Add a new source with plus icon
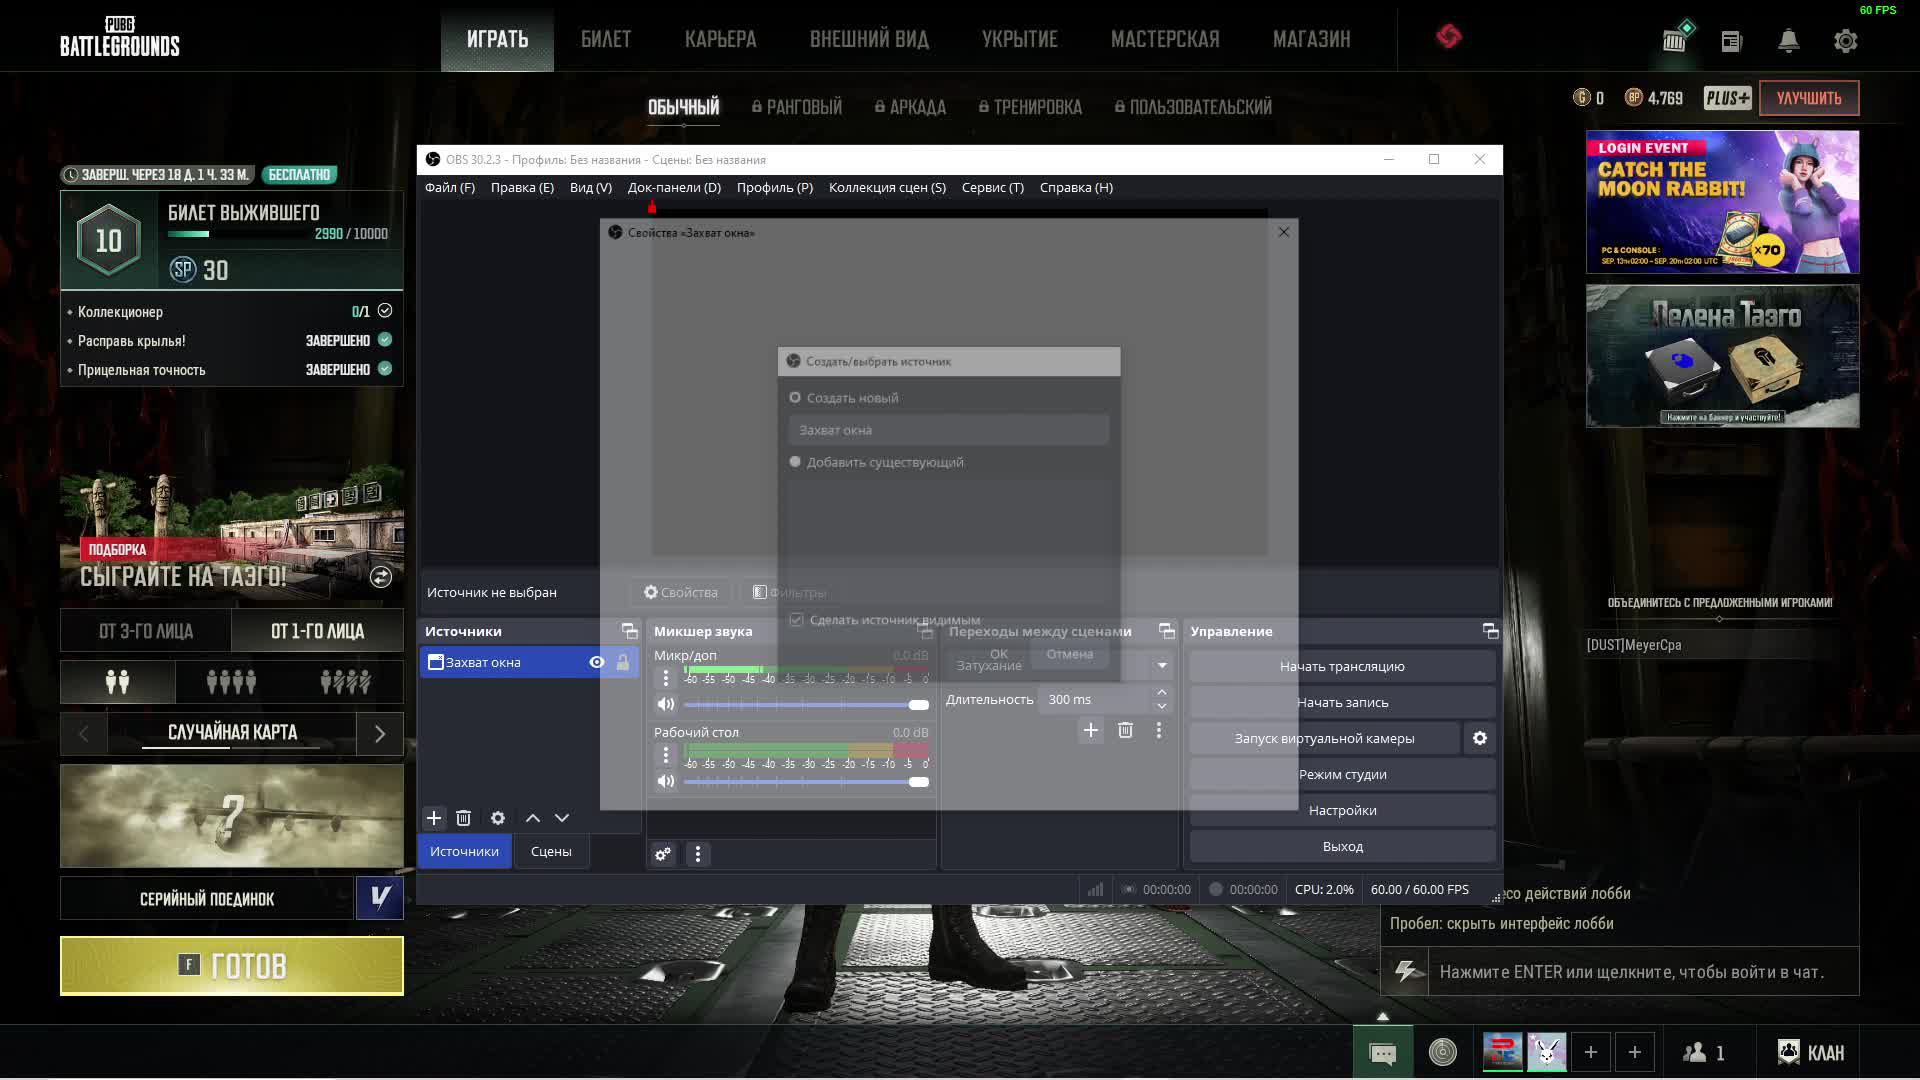Image resolution: width=1920 pixels, height=1080 pixels. (434, 818)
